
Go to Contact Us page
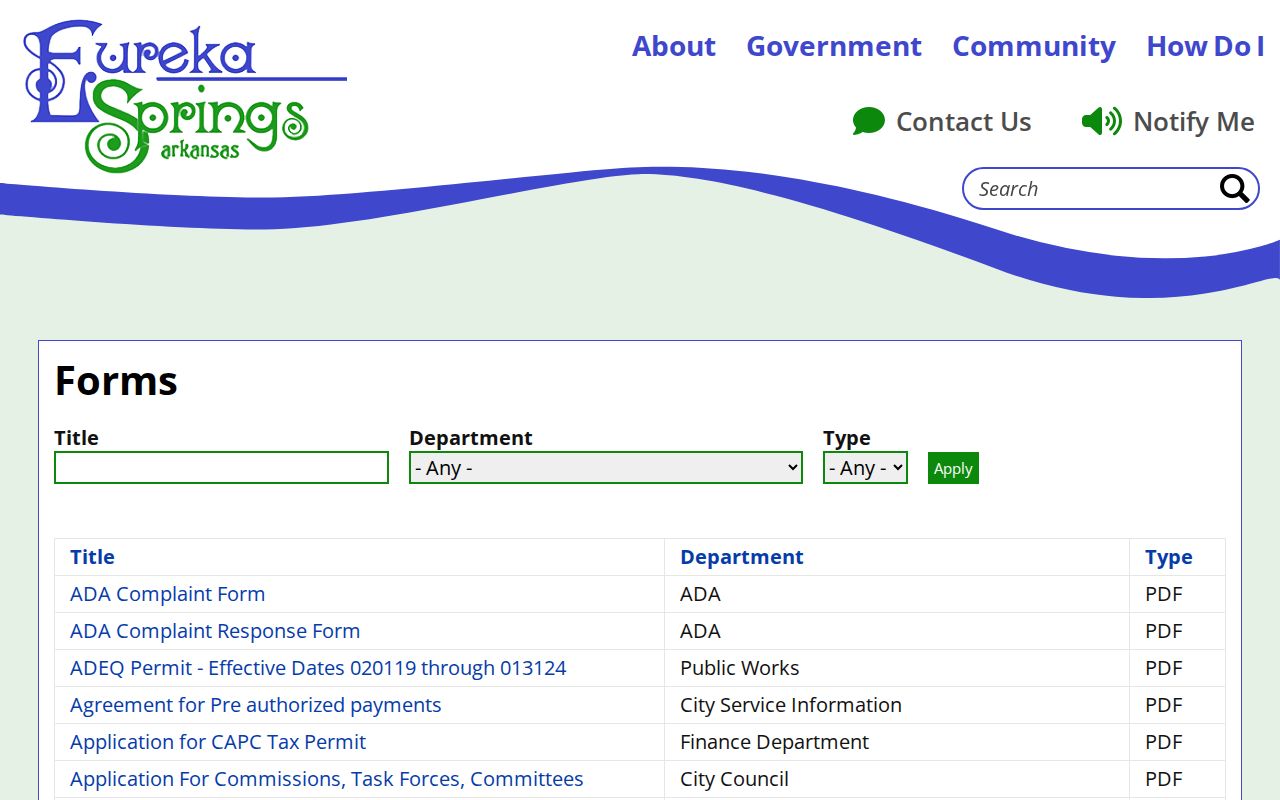(x=963, y=122)
